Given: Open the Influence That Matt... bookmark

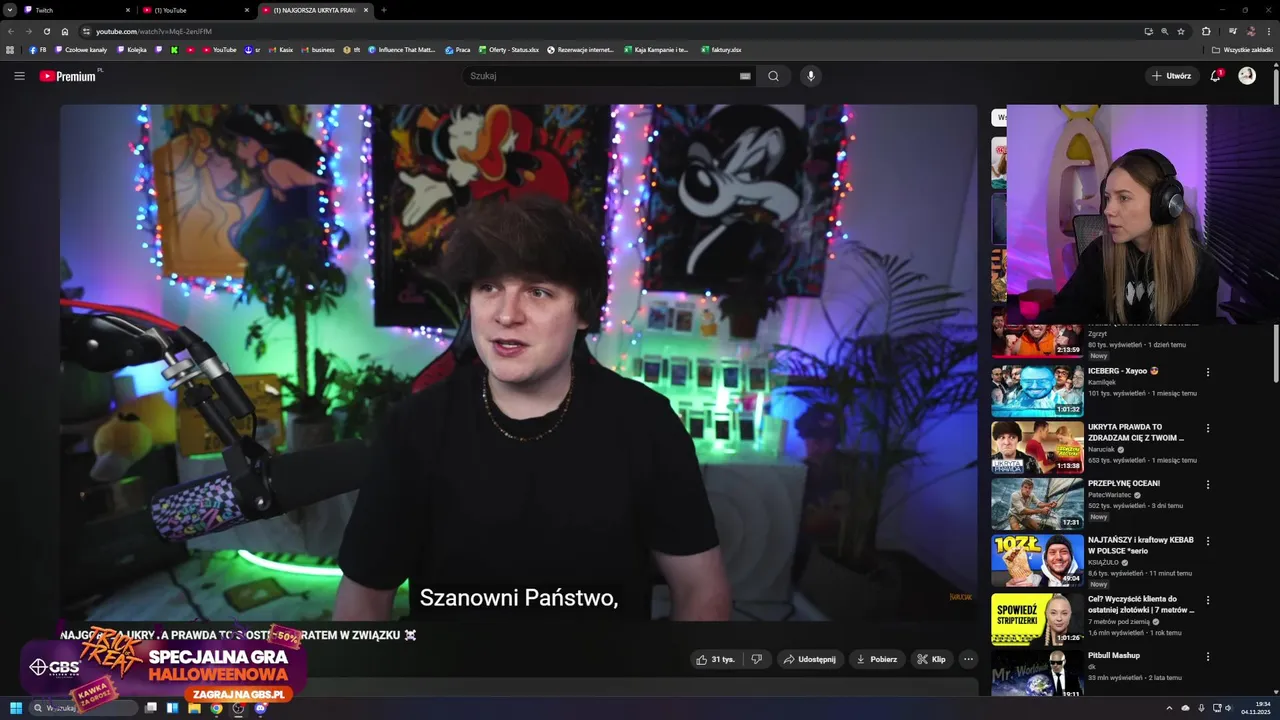Looking at the screenshot, I should (401, 49).
